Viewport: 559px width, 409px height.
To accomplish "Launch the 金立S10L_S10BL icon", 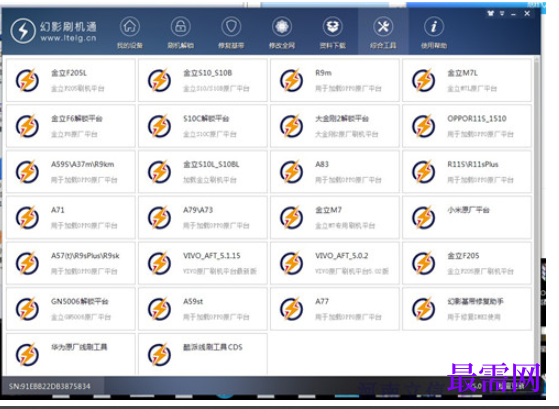I will point(159,172).
